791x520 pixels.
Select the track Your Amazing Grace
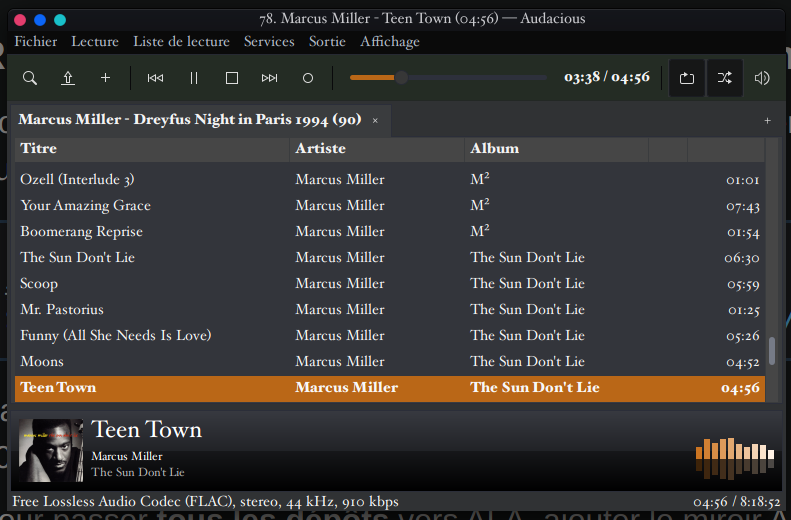[x=85, y=206]
